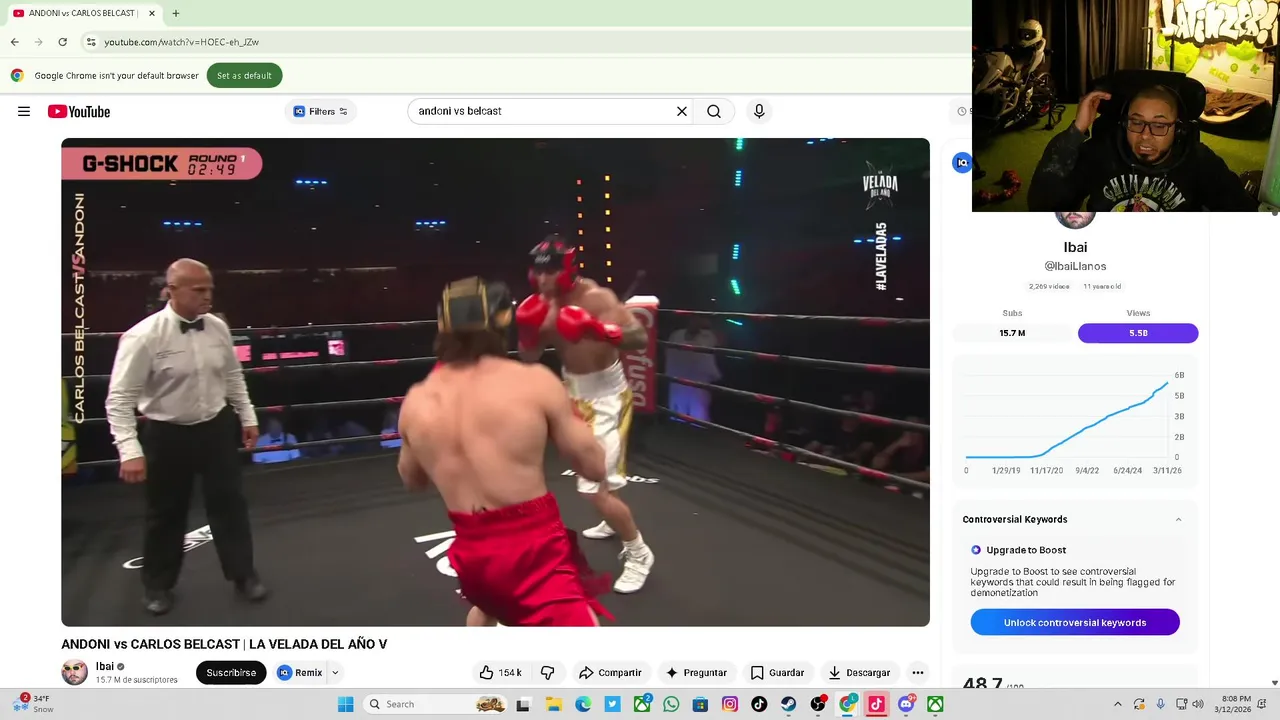The width and height of the screenshot is (1280, 720).
Task: Open WhatsApp from the taskbar
Action: (x=671, y=704)
